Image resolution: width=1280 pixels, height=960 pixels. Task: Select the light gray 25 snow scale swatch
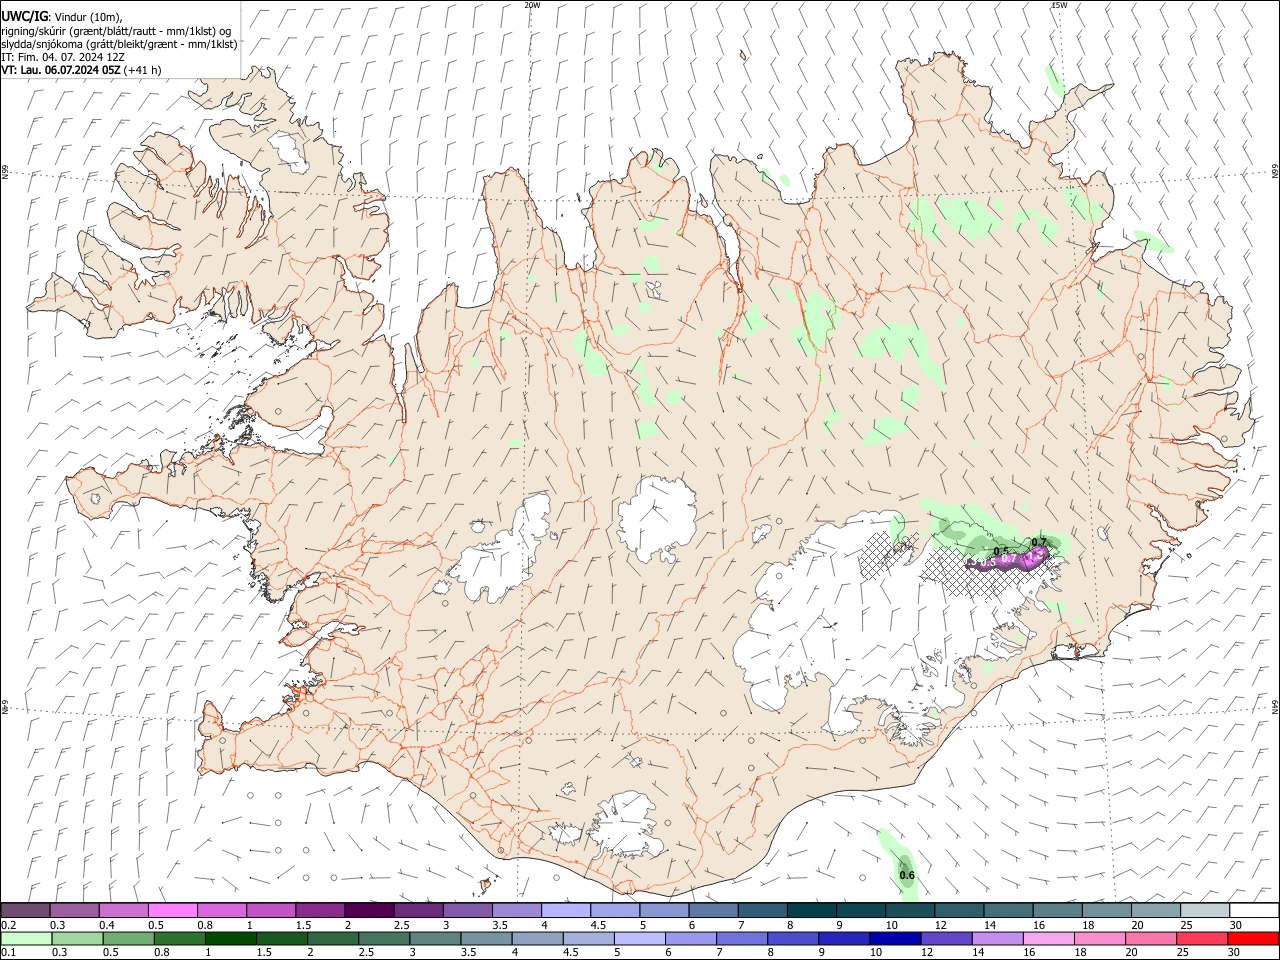[1205, 911]
